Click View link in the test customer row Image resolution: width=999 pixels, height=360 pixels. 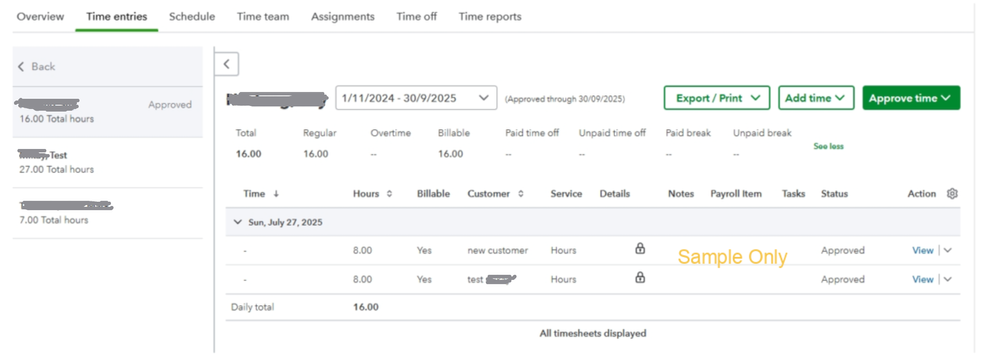923,279
